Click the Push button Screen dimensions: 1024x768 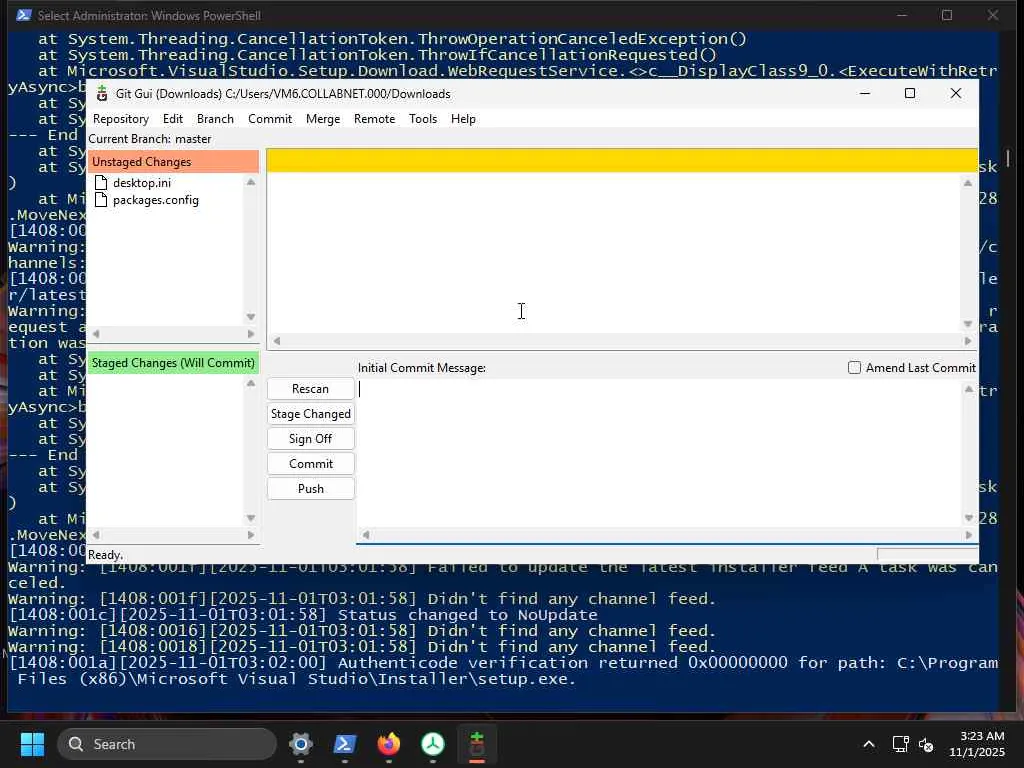click(x=310, y=488)
